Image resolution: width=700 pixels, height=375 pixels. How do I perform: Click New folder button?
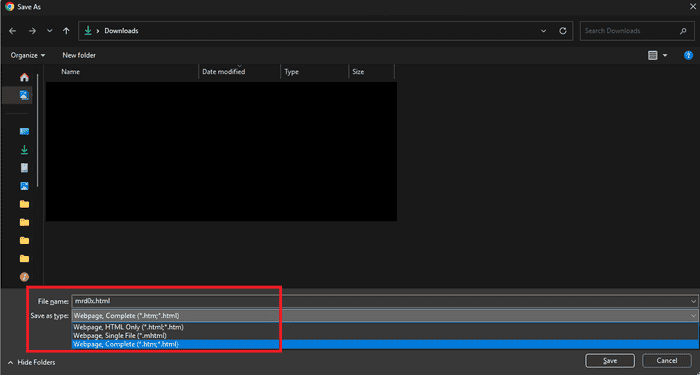pos(79,55)
